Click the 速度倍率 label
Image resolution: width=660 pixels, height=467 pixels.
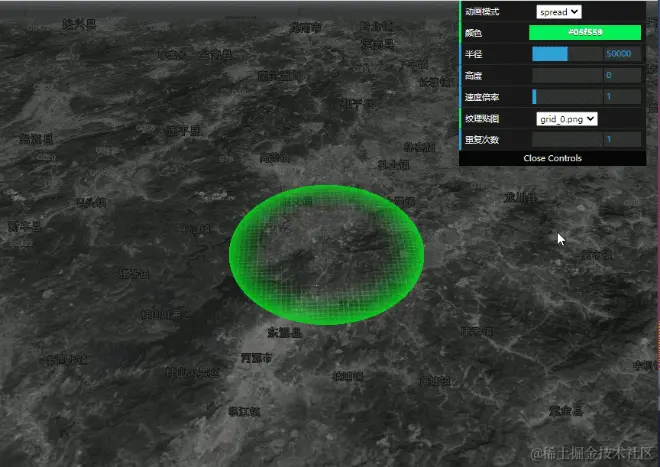tap(482, 97)
